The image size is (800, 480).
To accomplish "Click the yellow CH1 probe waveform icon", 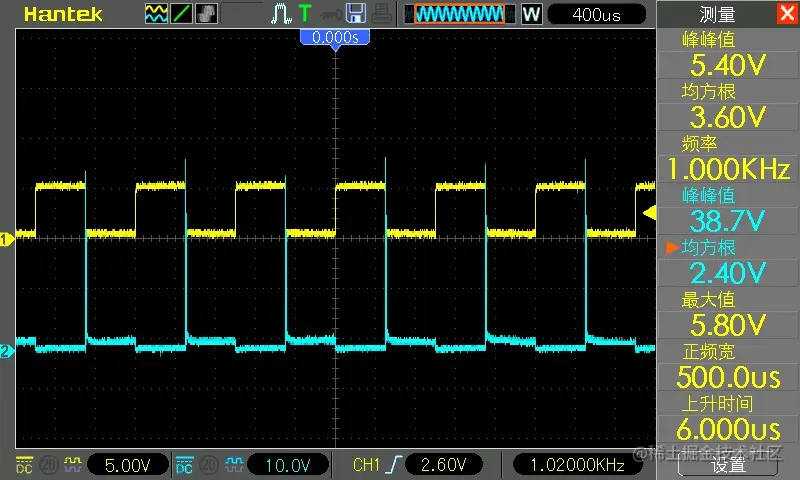I will pyautogui.click(x=72, y=464).
